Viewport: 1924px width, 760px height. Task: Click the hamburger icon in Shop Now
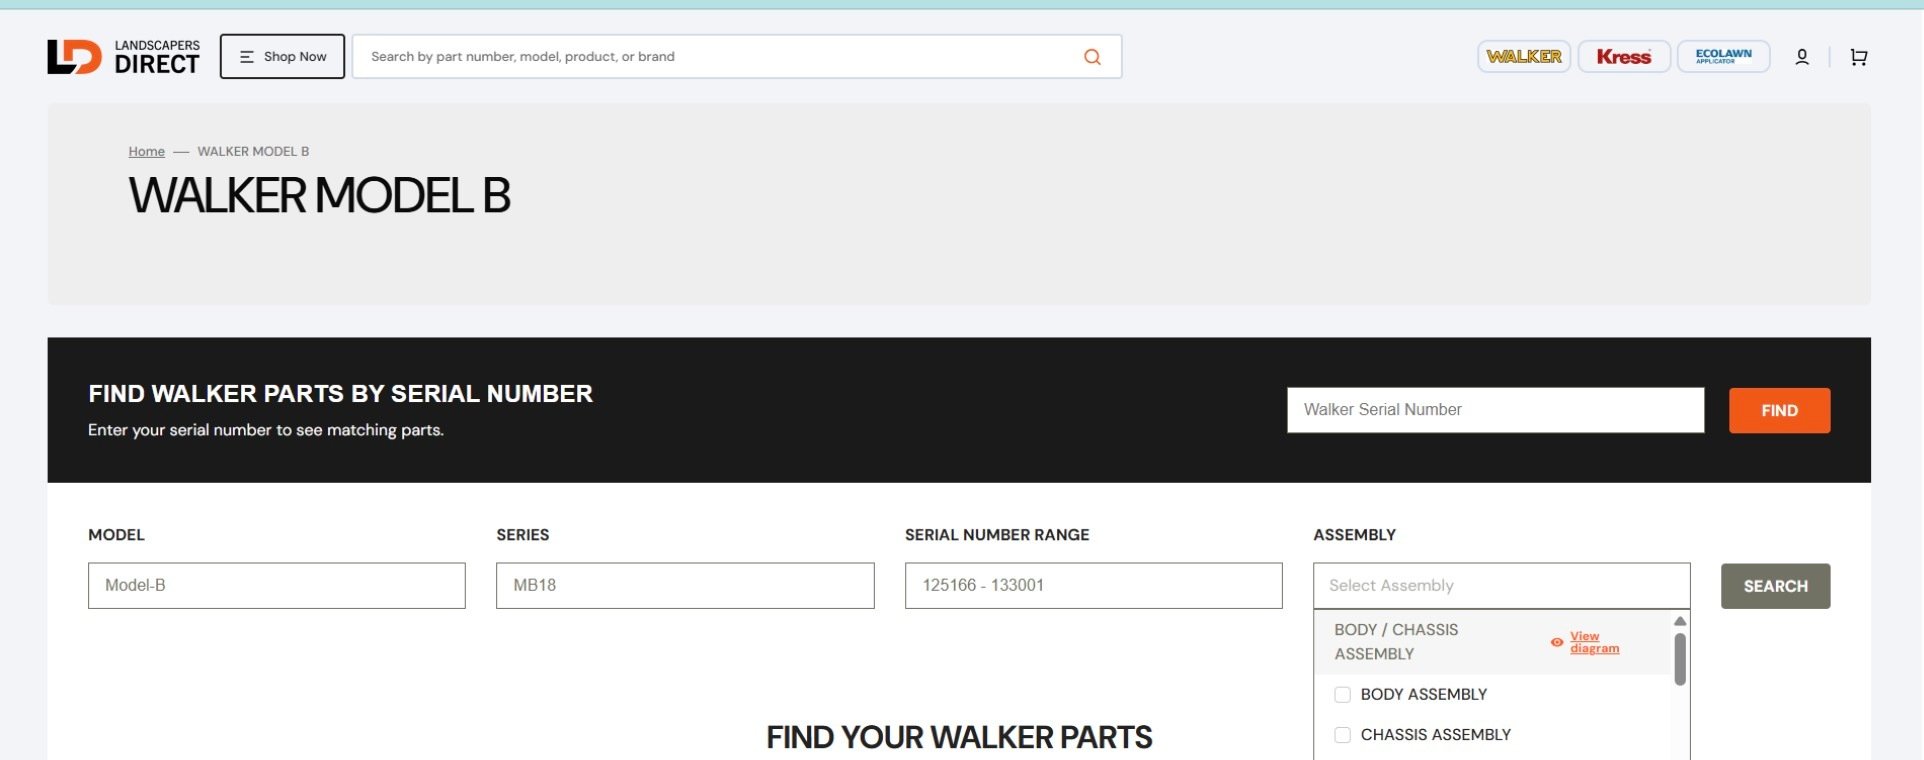pos(247,57)
